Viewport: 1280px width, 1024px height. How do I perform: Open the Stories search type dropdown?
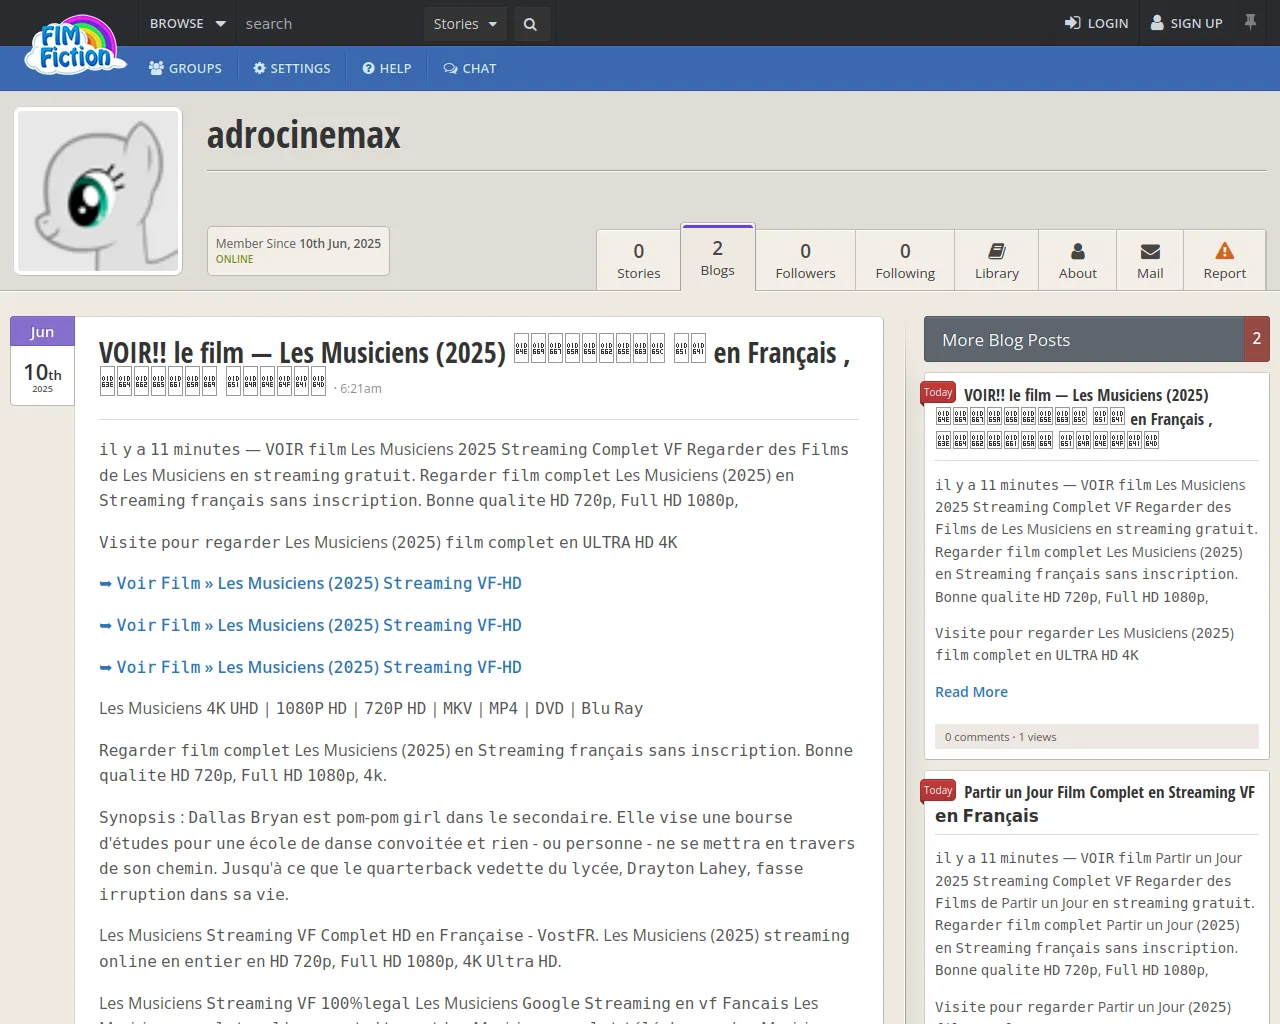(464, 24)
